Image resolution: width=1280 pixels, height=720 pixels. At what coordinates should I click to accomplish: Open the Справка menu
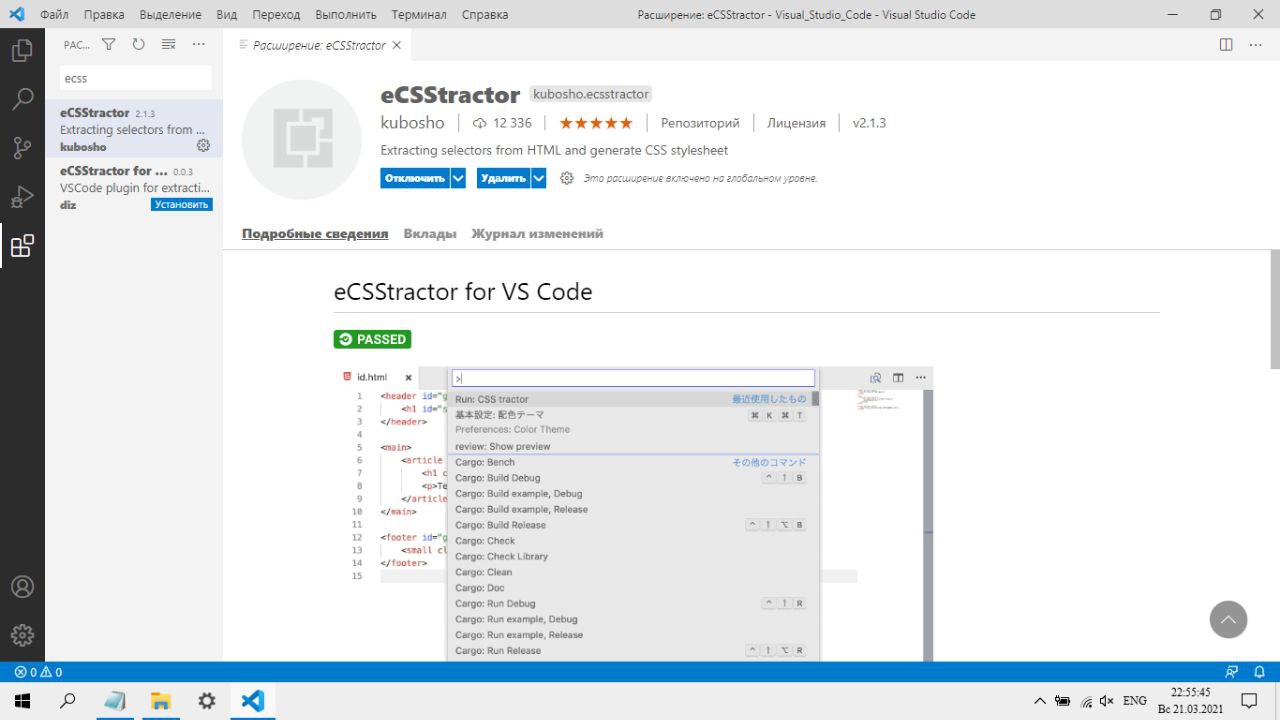point(485,15)
